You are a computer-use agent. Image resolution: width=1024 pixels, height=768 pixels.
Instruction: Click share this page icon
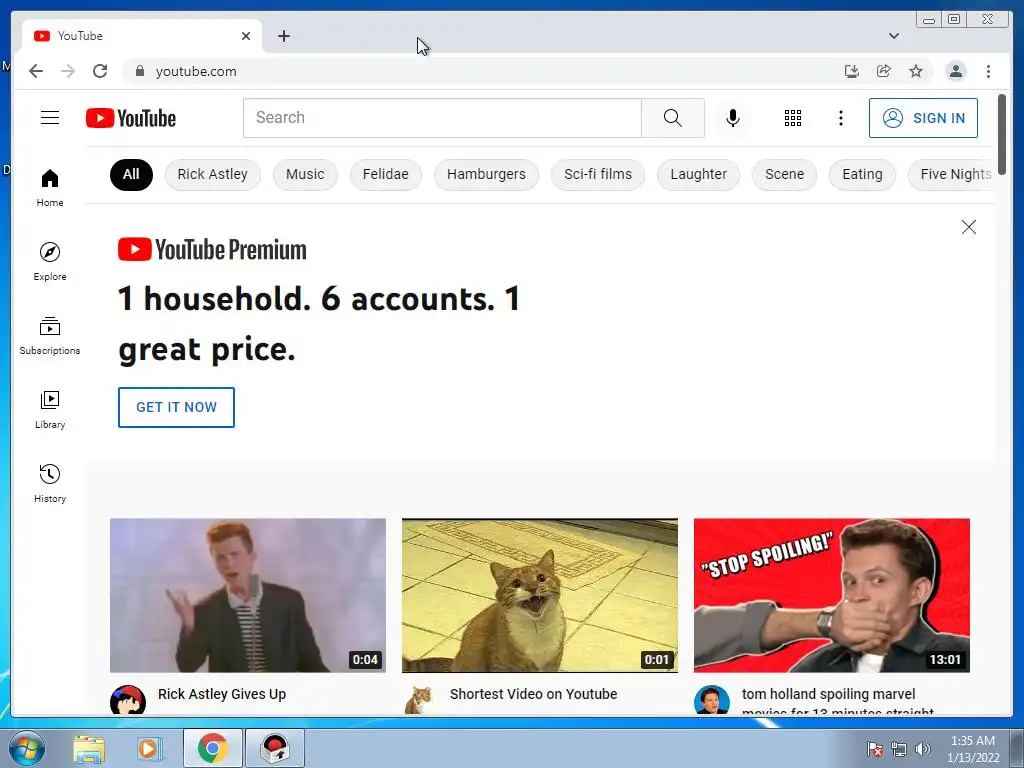(x=884, y=71)
